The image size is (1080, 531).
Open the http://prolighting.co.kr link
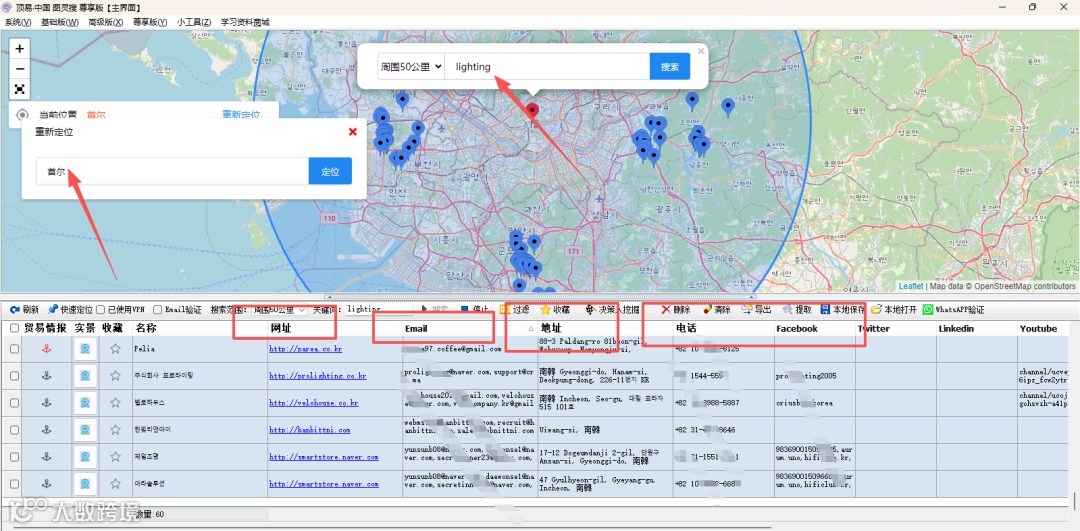[317, 376]
